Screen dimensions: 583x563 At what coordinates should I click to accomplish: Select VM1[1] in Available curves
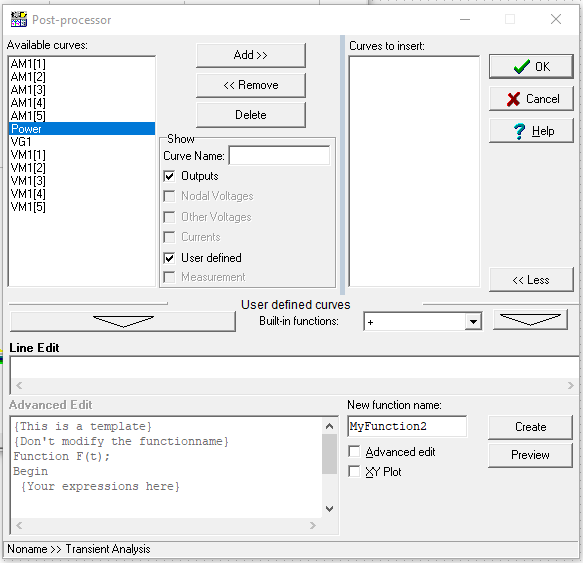point(81,155)
